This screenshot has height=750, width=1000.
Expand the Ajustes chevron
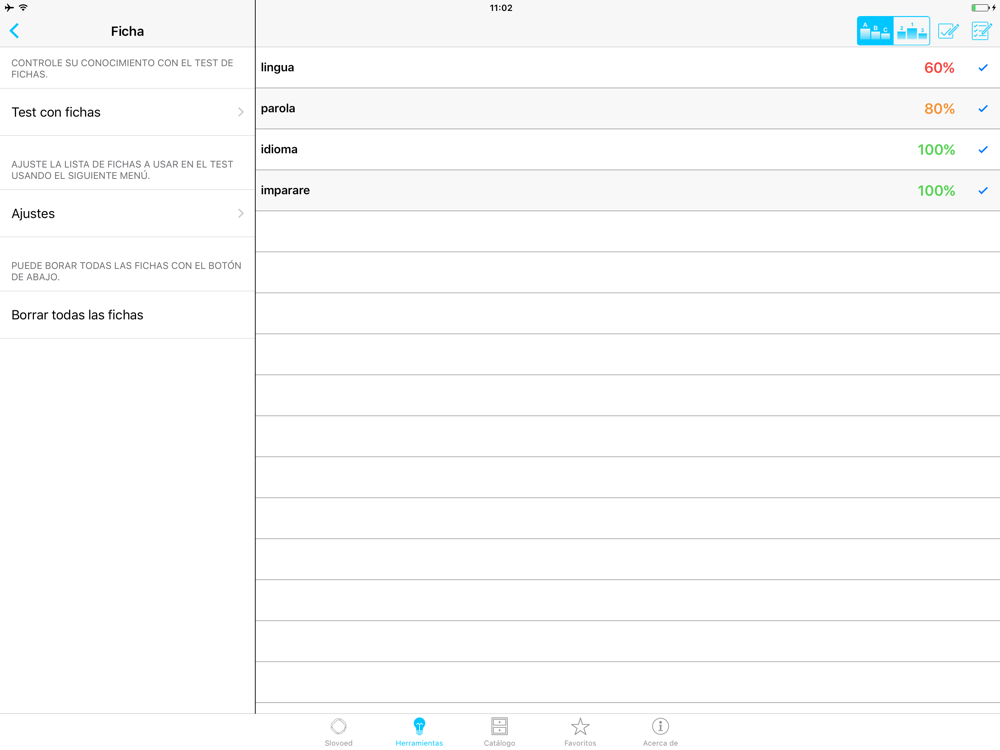[x=240, y=214]
